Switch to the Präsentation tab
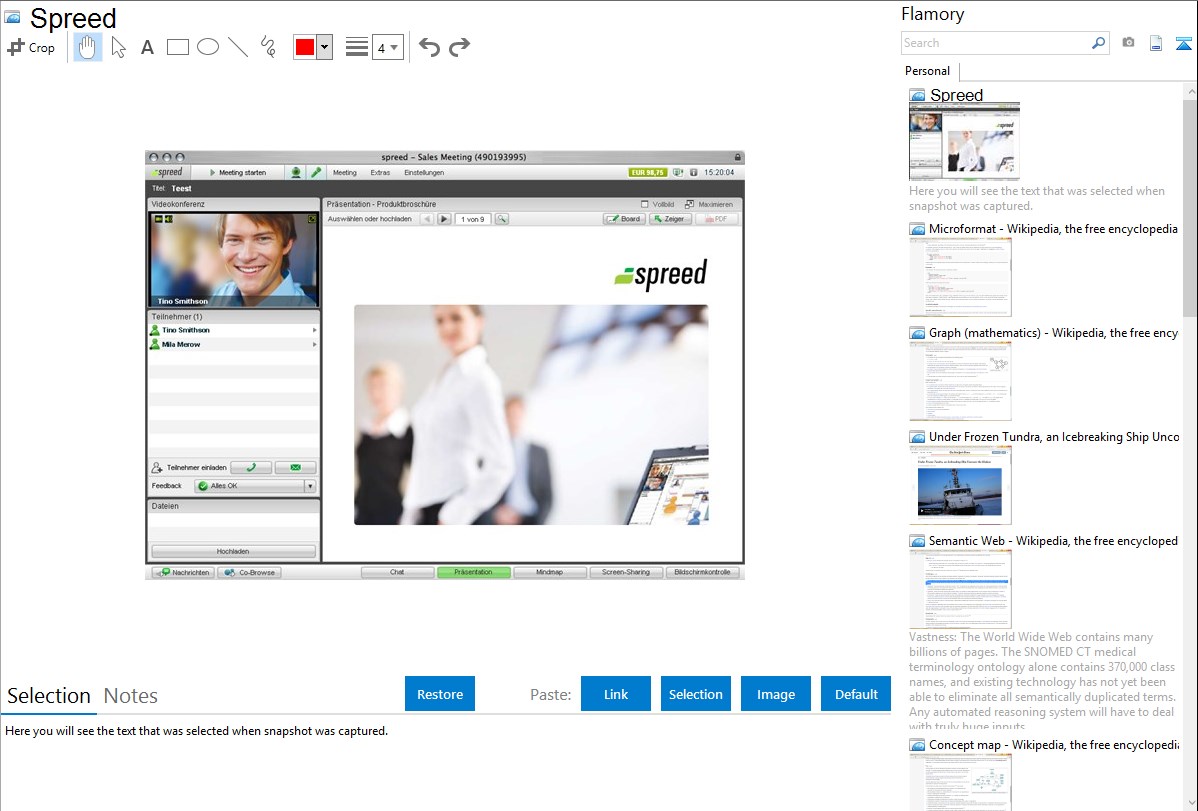This screenshot has width=1198, height=811. 474,573
